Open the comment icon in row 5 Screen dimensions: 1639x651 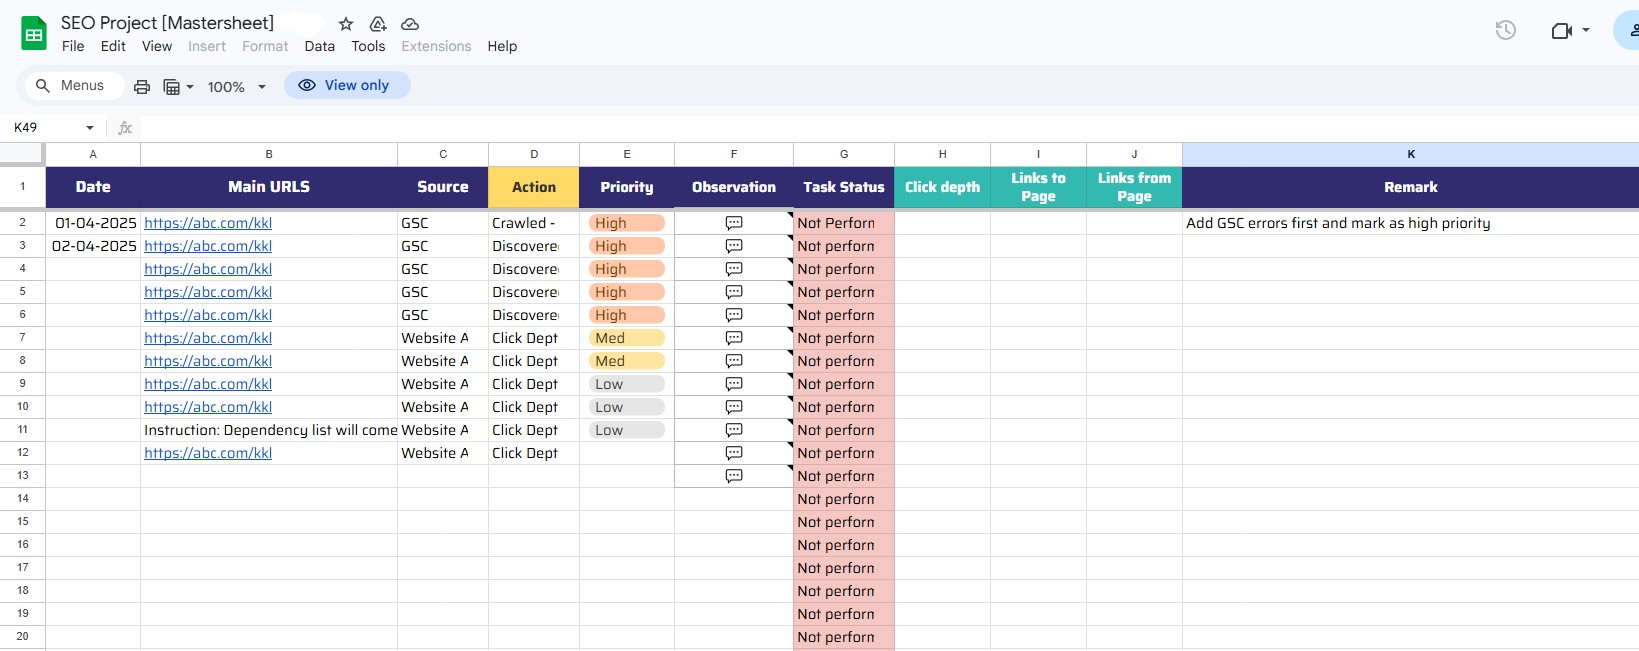click(734, 292)
